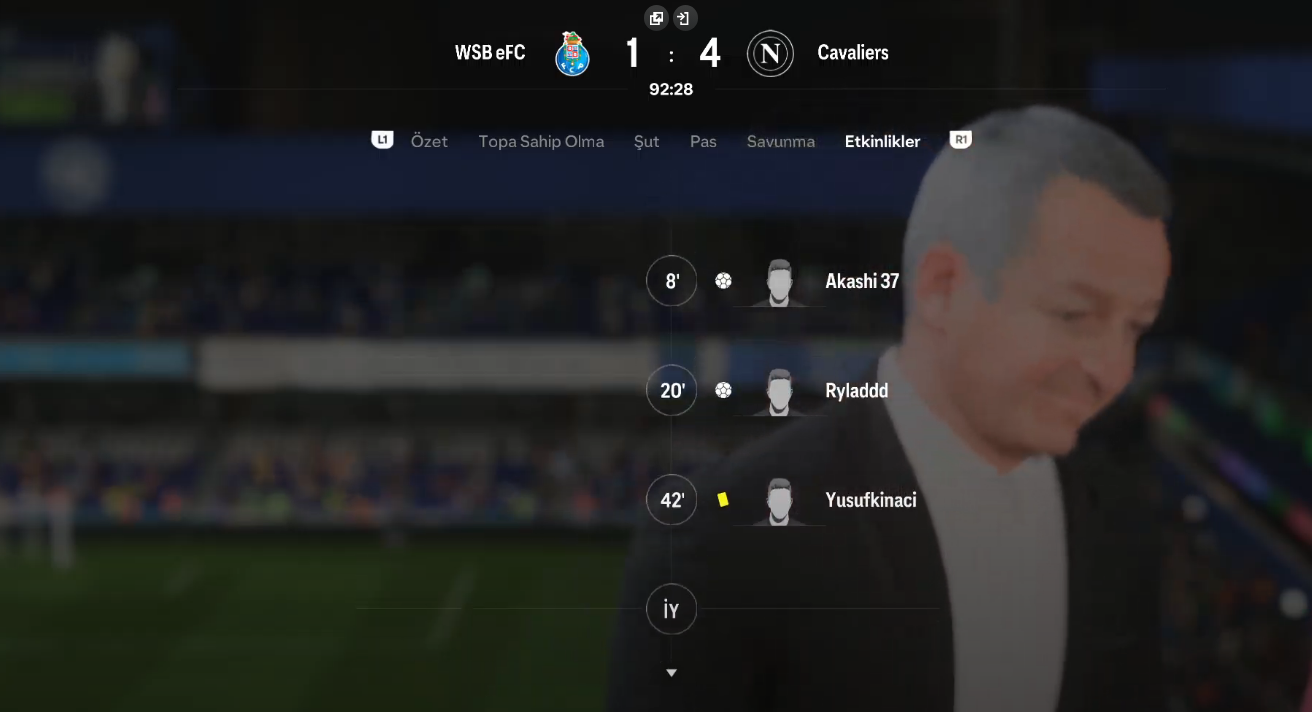Select the Savunma tab
The width and height of the screenshot is (1312, 712).
pos(781,141)
